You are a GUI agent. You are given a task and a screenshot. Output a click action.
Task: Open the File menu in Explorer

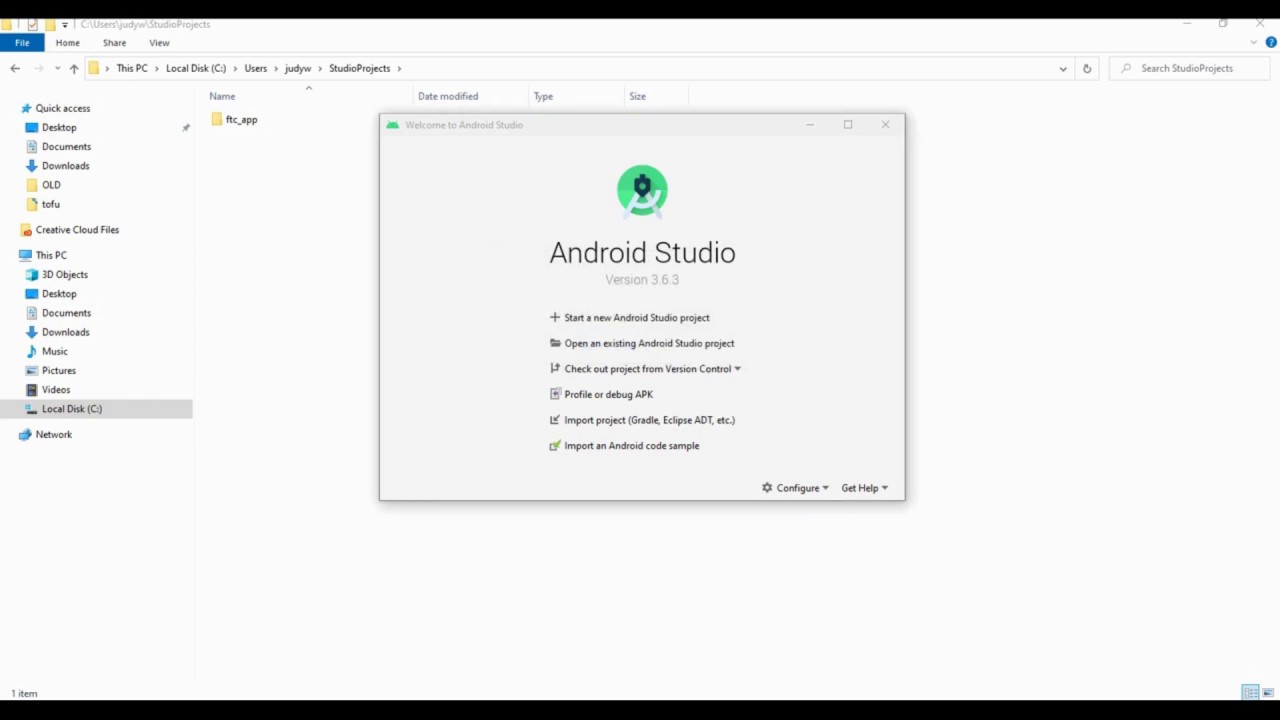pos(22,43)
